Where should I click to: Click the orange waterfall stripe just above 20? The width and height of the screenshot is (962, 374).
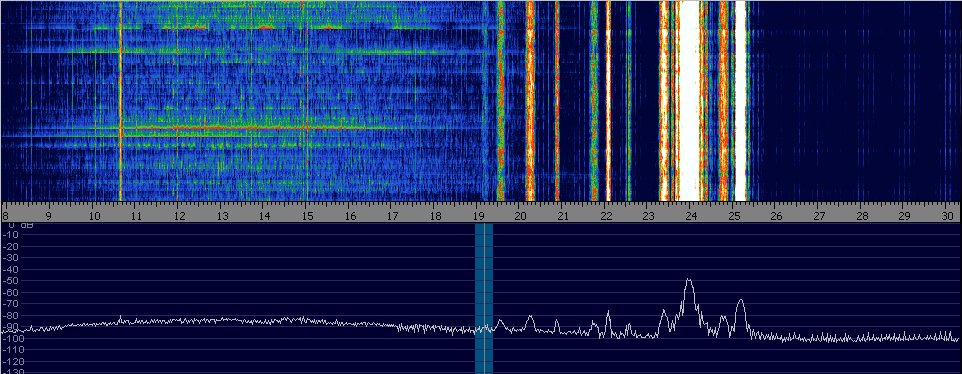[x=530, y=101]
